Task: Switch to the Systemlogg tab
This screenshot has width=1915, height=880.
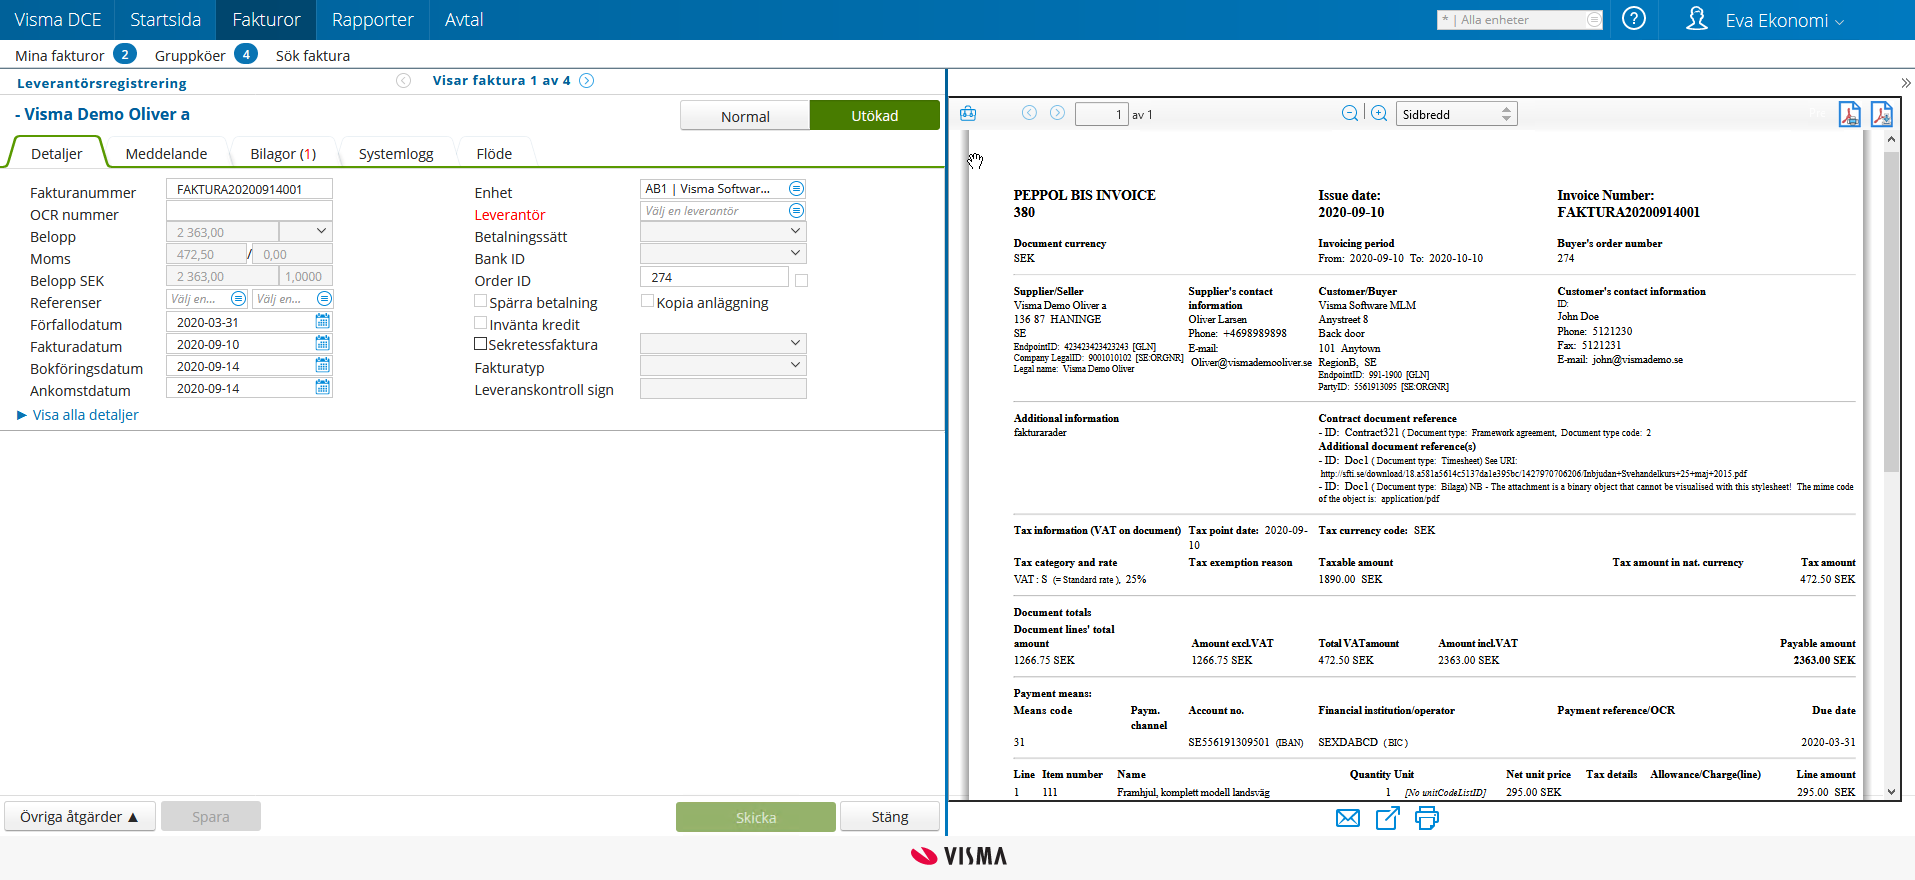Action: [x=396, y=154]
